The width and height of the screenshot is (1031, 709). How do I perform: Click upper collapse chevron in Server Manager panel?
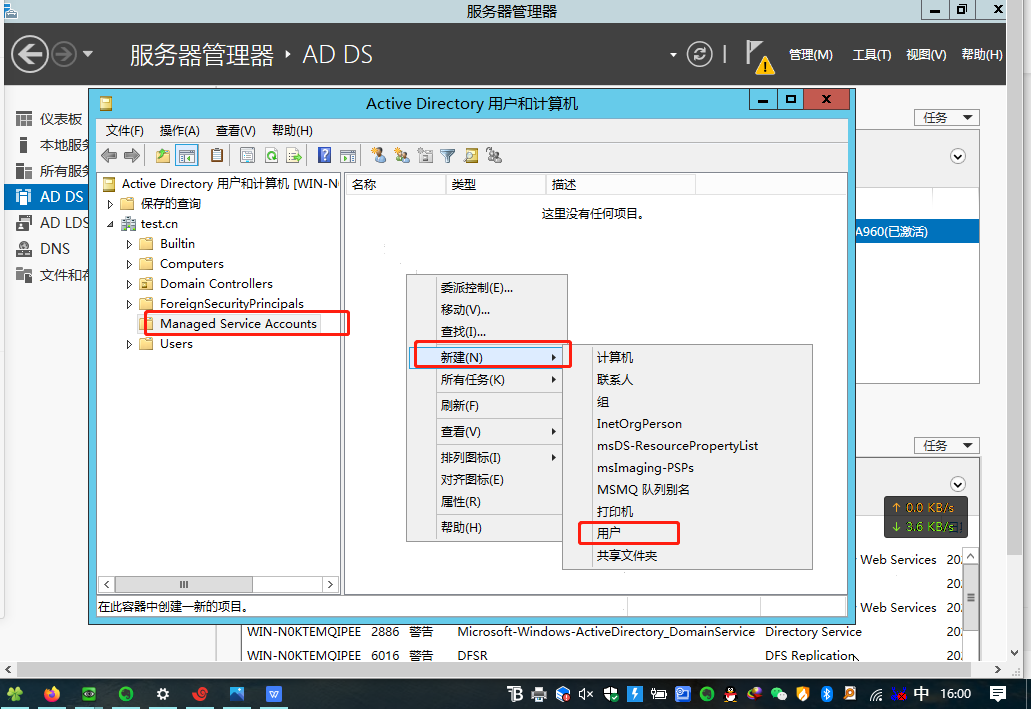tap(958, 157)
